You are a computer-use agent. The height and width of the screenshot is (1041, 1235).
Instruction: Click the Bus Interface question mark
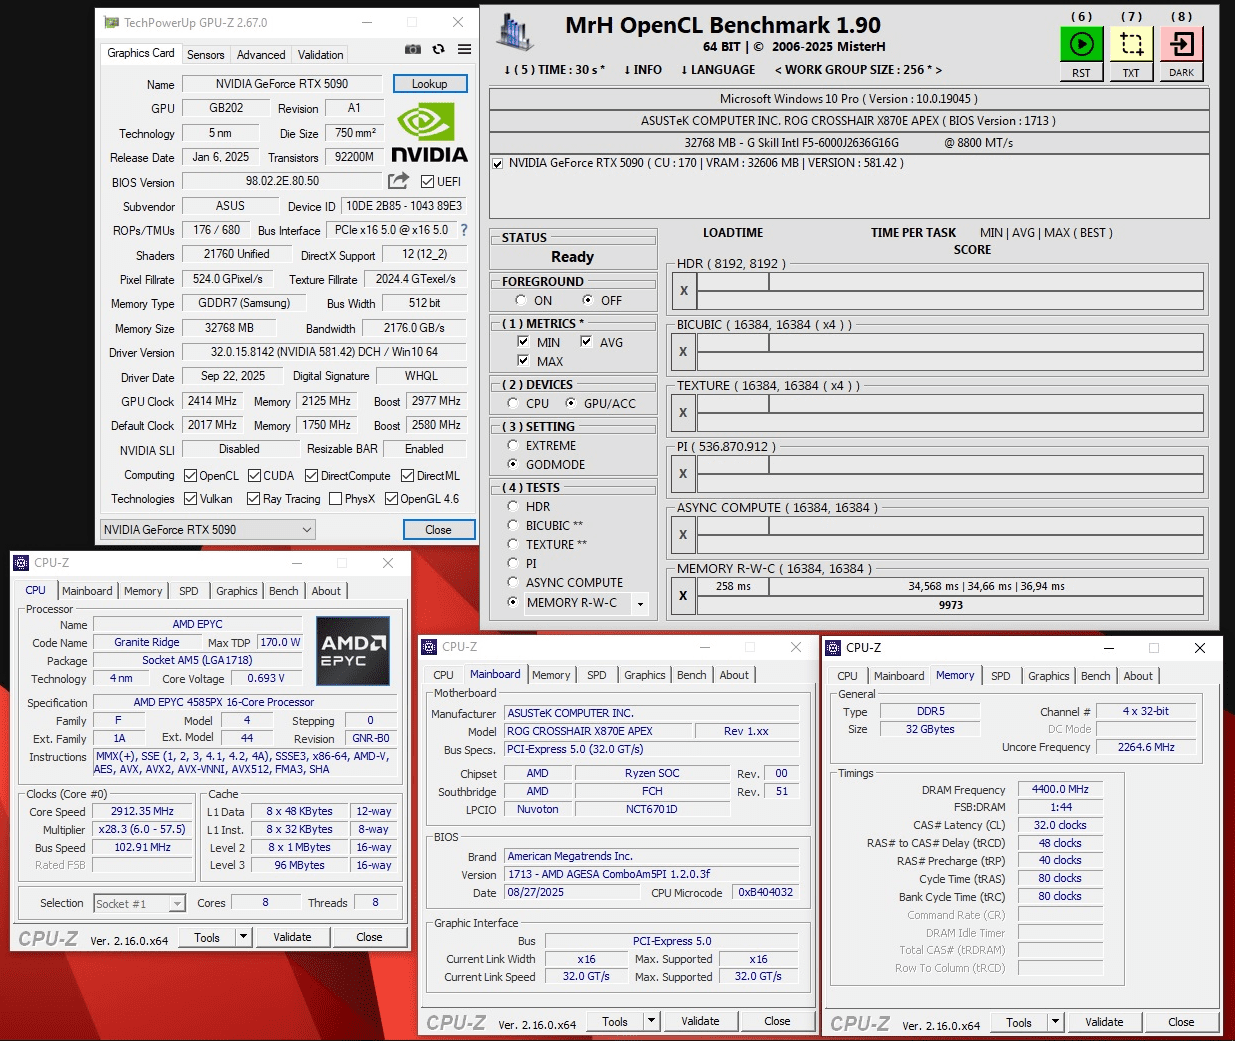(x=464, y=230)
